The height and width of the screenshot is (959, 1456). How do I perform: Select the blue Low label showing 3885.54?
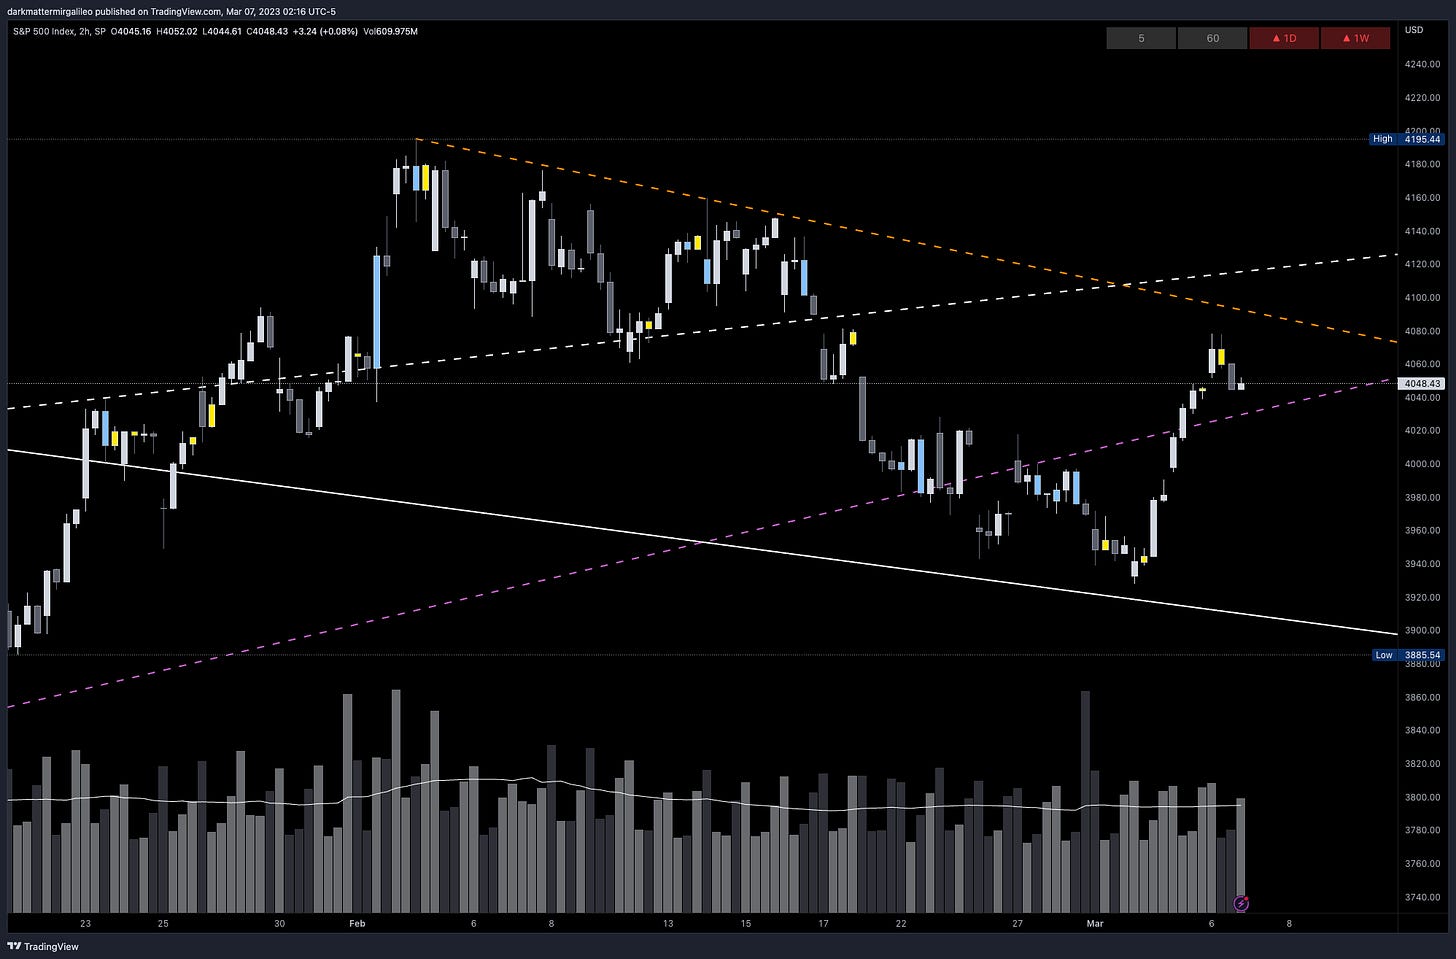[1383, 655]
